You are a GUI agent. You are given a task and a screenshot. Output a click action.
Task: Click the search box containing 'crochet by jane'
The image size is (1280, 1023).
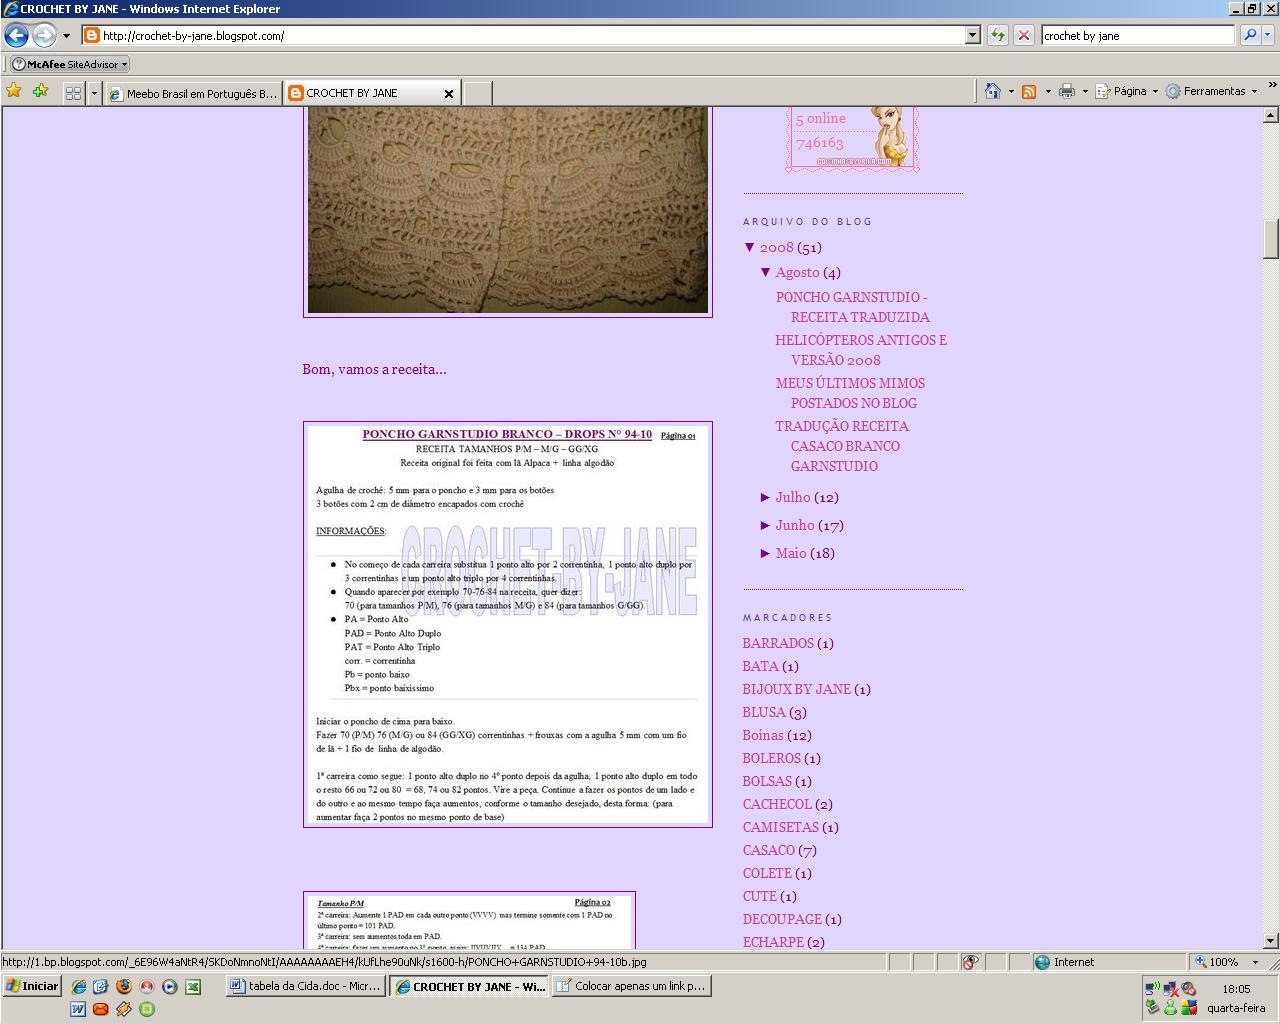click(x=1137, y=36)
